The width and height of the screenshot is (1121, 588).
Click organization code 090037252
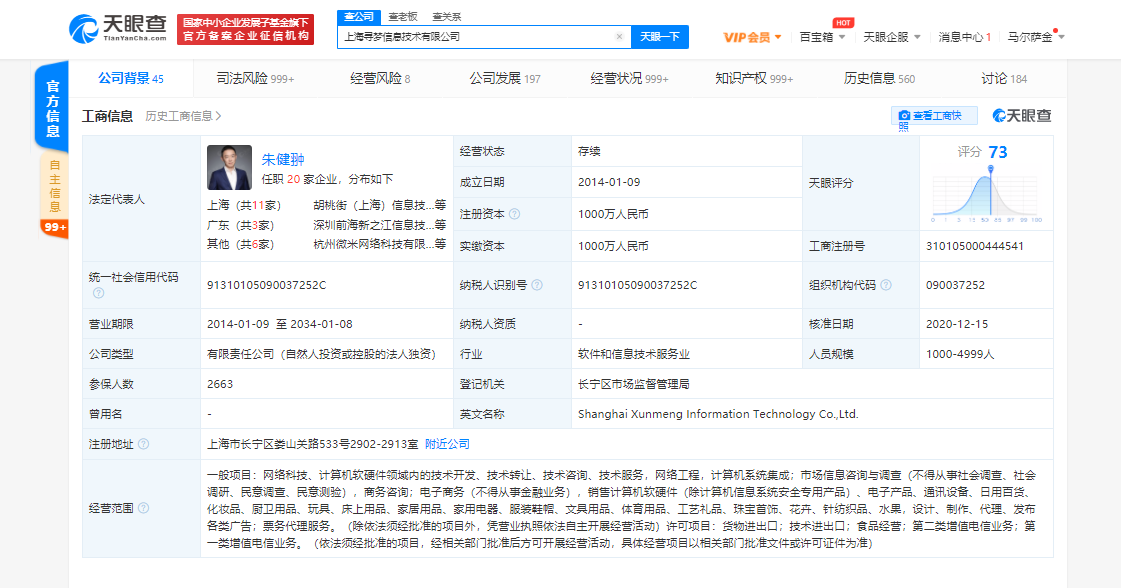coord(955,285)
